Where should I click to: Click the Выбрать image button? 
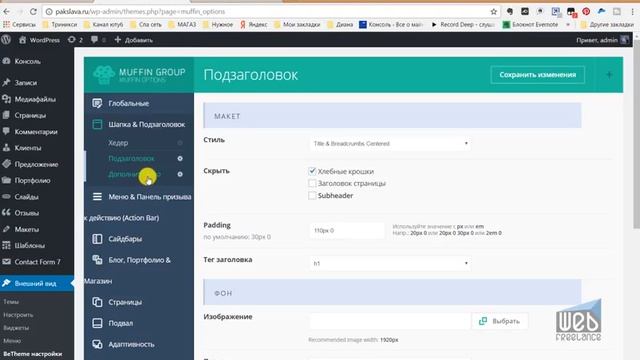(x=500, y=321)
